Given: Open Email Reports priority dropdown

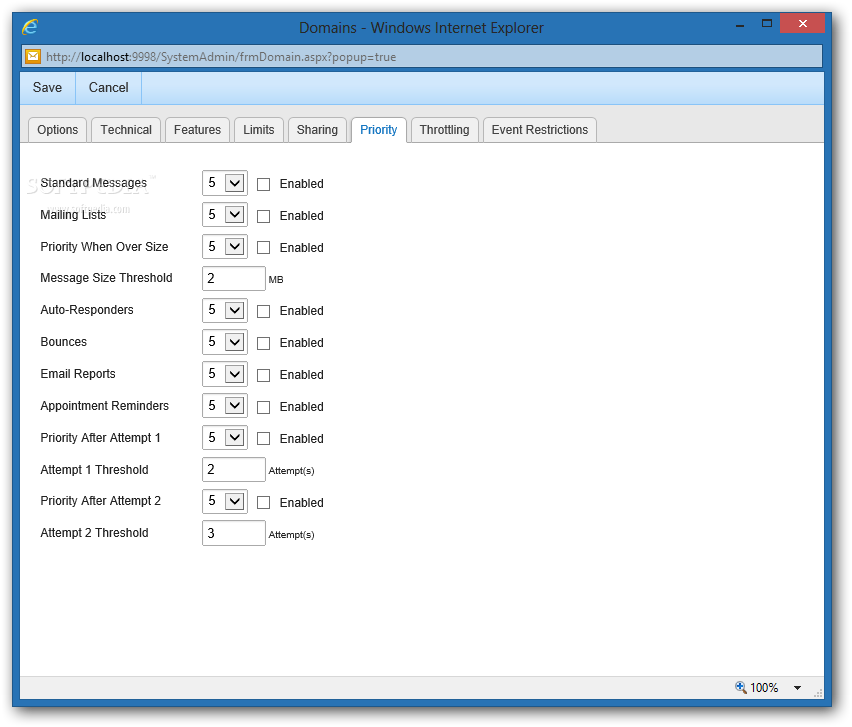Looking at the screenshot, I should click(x=224, y=374).
